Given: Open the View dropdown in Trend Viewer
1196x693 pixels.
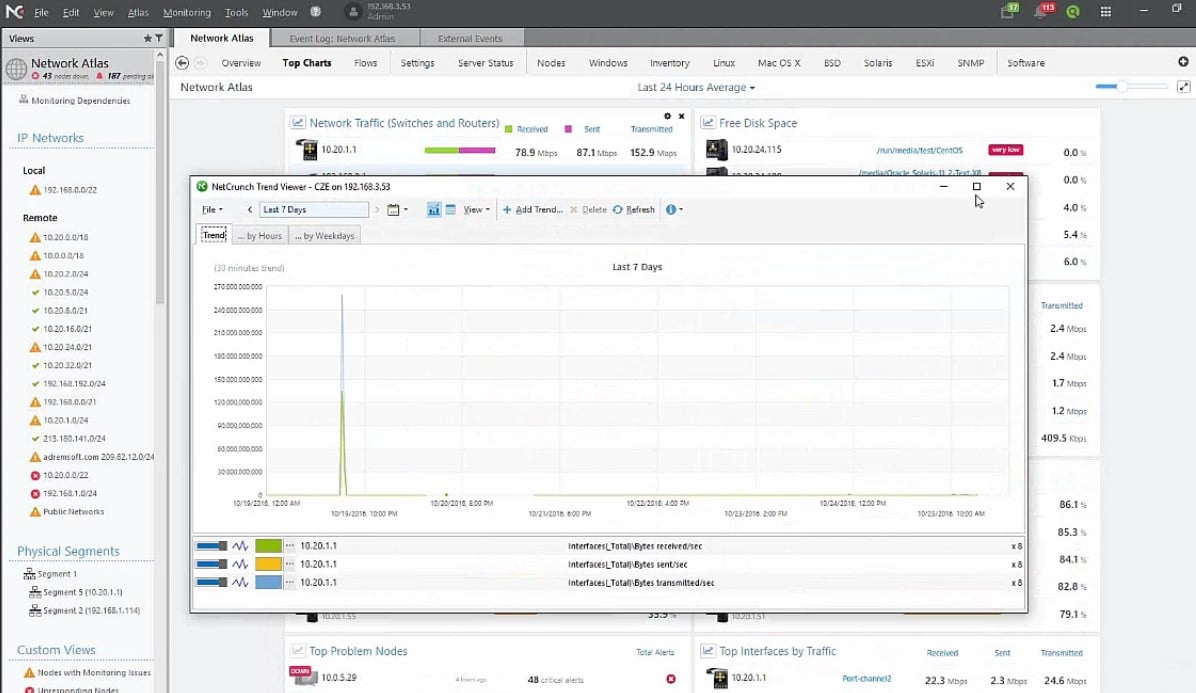Looking at the screenshot, I should click(x=476, y=210).
